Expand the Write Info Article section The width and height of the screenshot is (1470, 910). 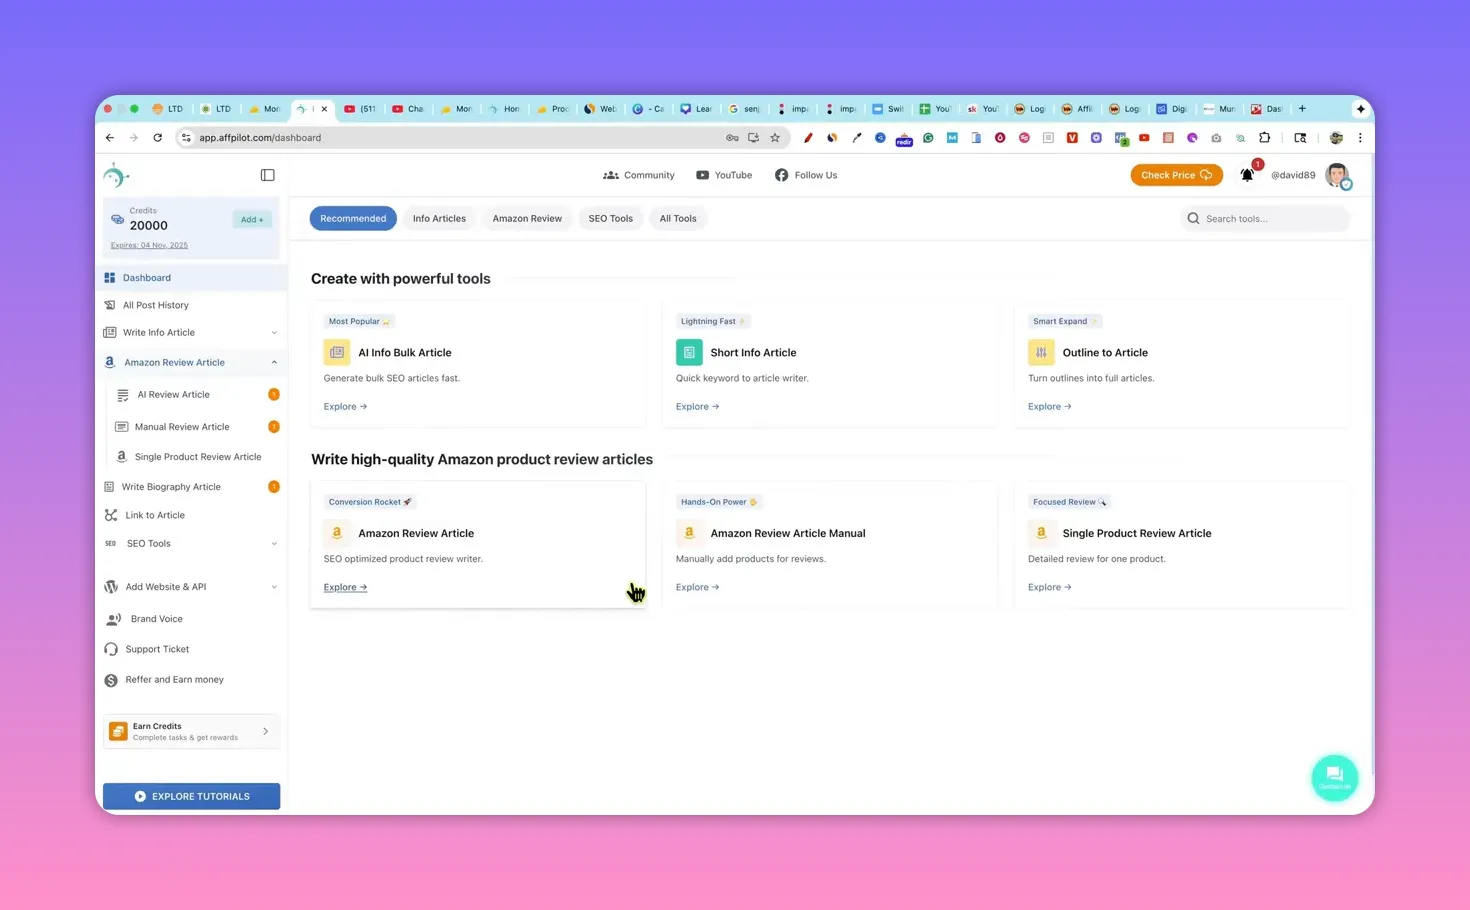[274, 332]
